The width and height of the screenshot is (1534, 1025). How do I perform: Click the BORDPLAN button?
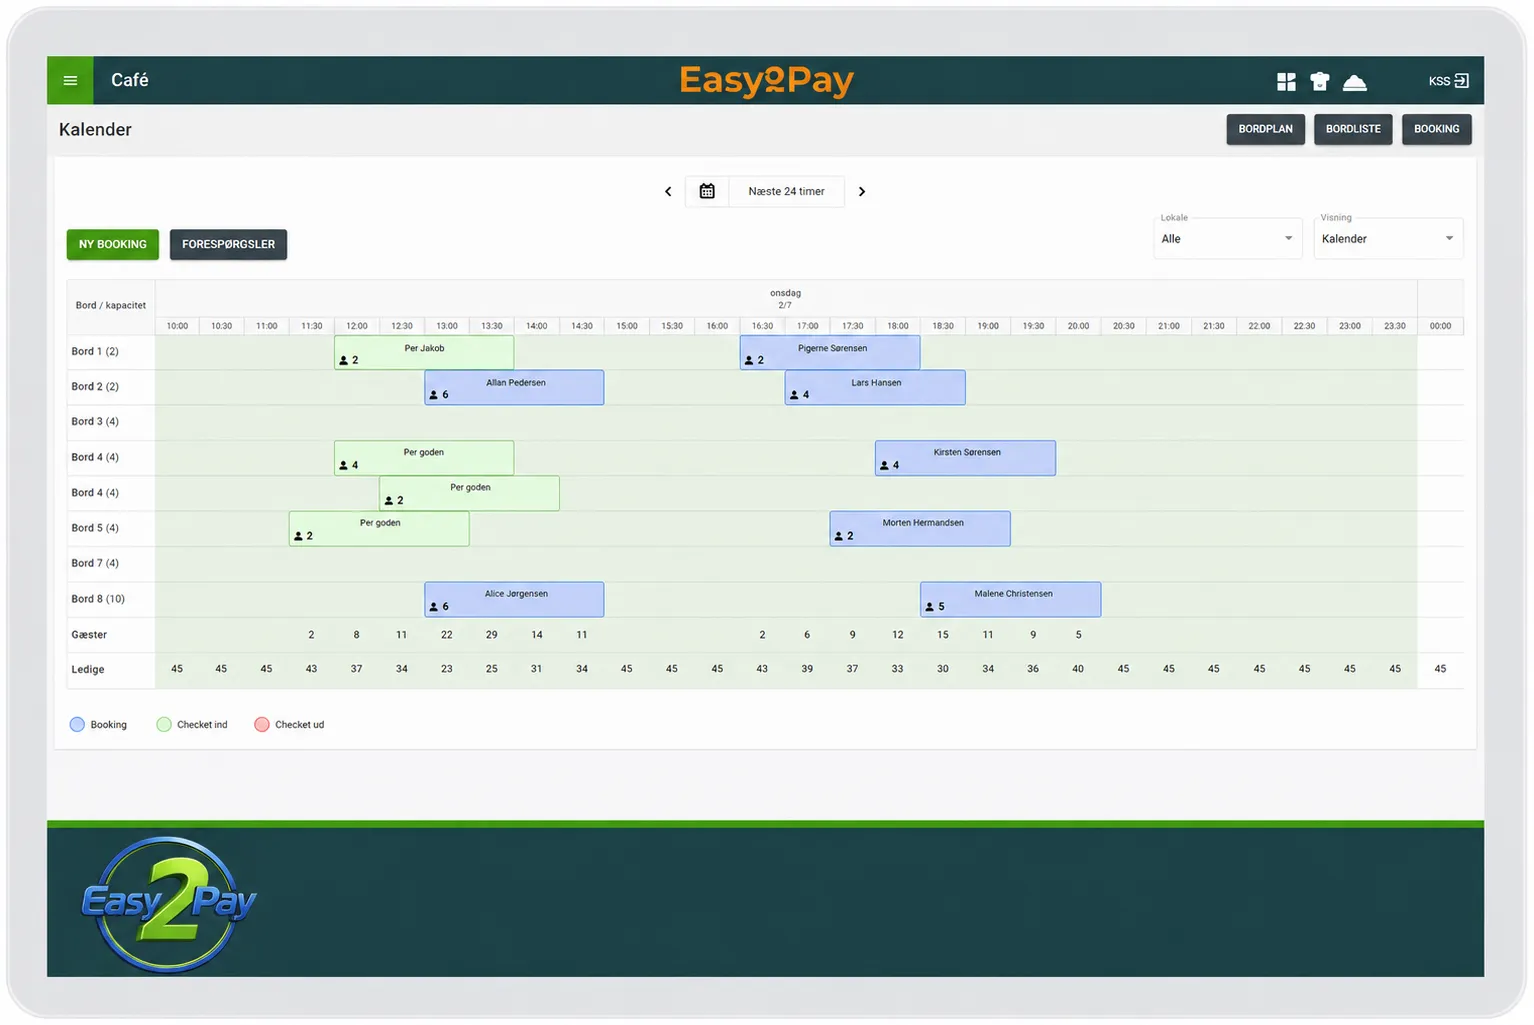tap(1265, 129)
